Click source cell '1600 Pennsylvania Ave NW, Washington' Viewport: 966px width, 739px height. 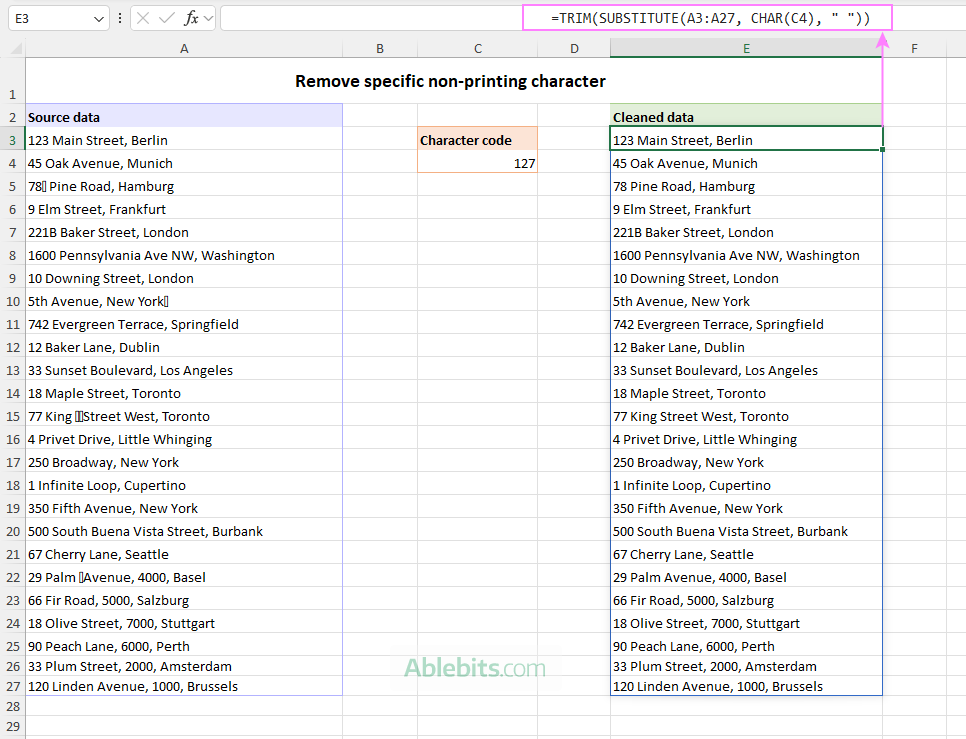(x=184, y=254)
